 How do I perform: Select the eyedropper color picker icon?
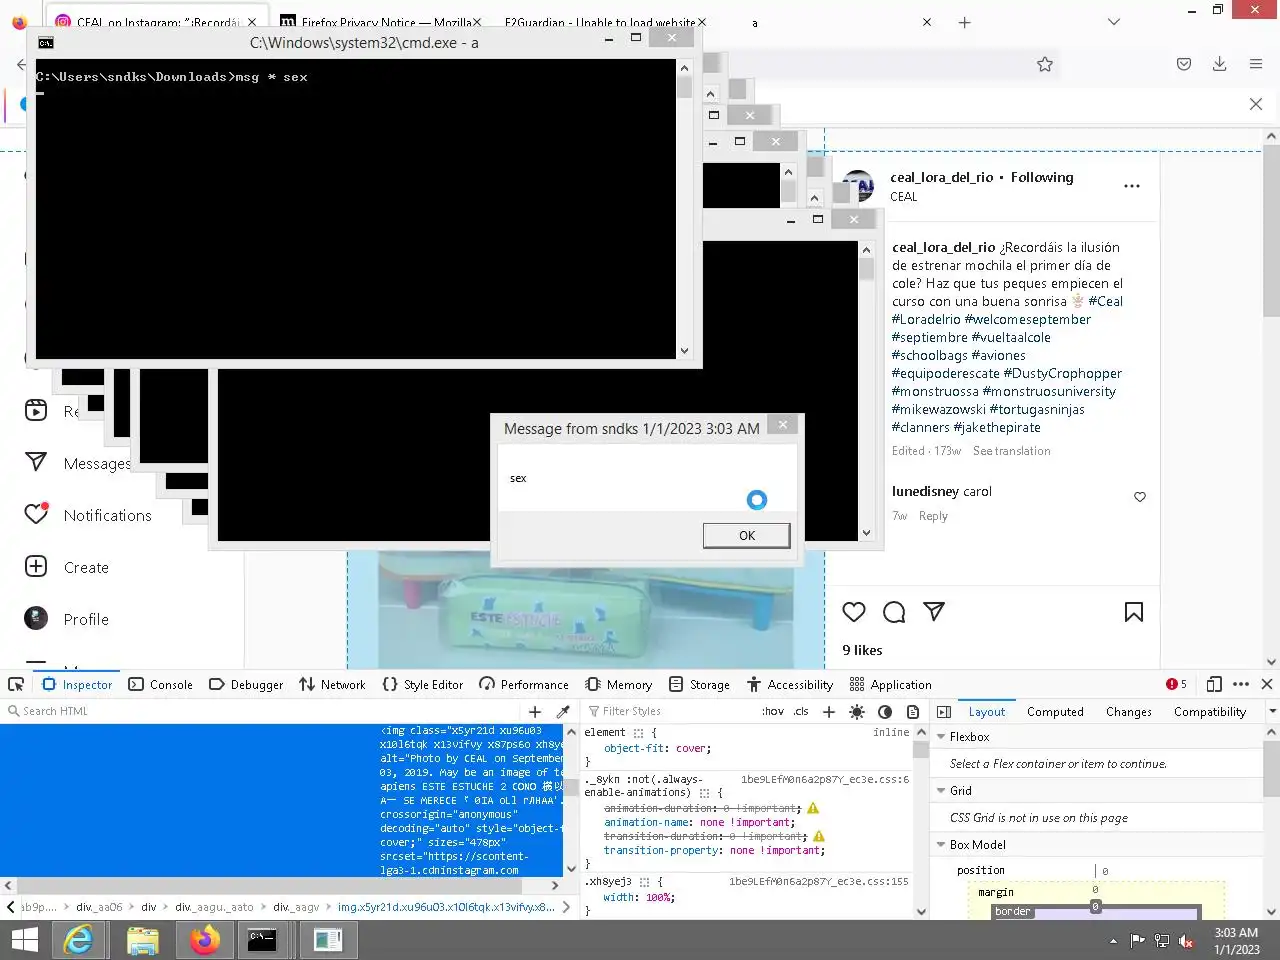(x=563, y=712)
